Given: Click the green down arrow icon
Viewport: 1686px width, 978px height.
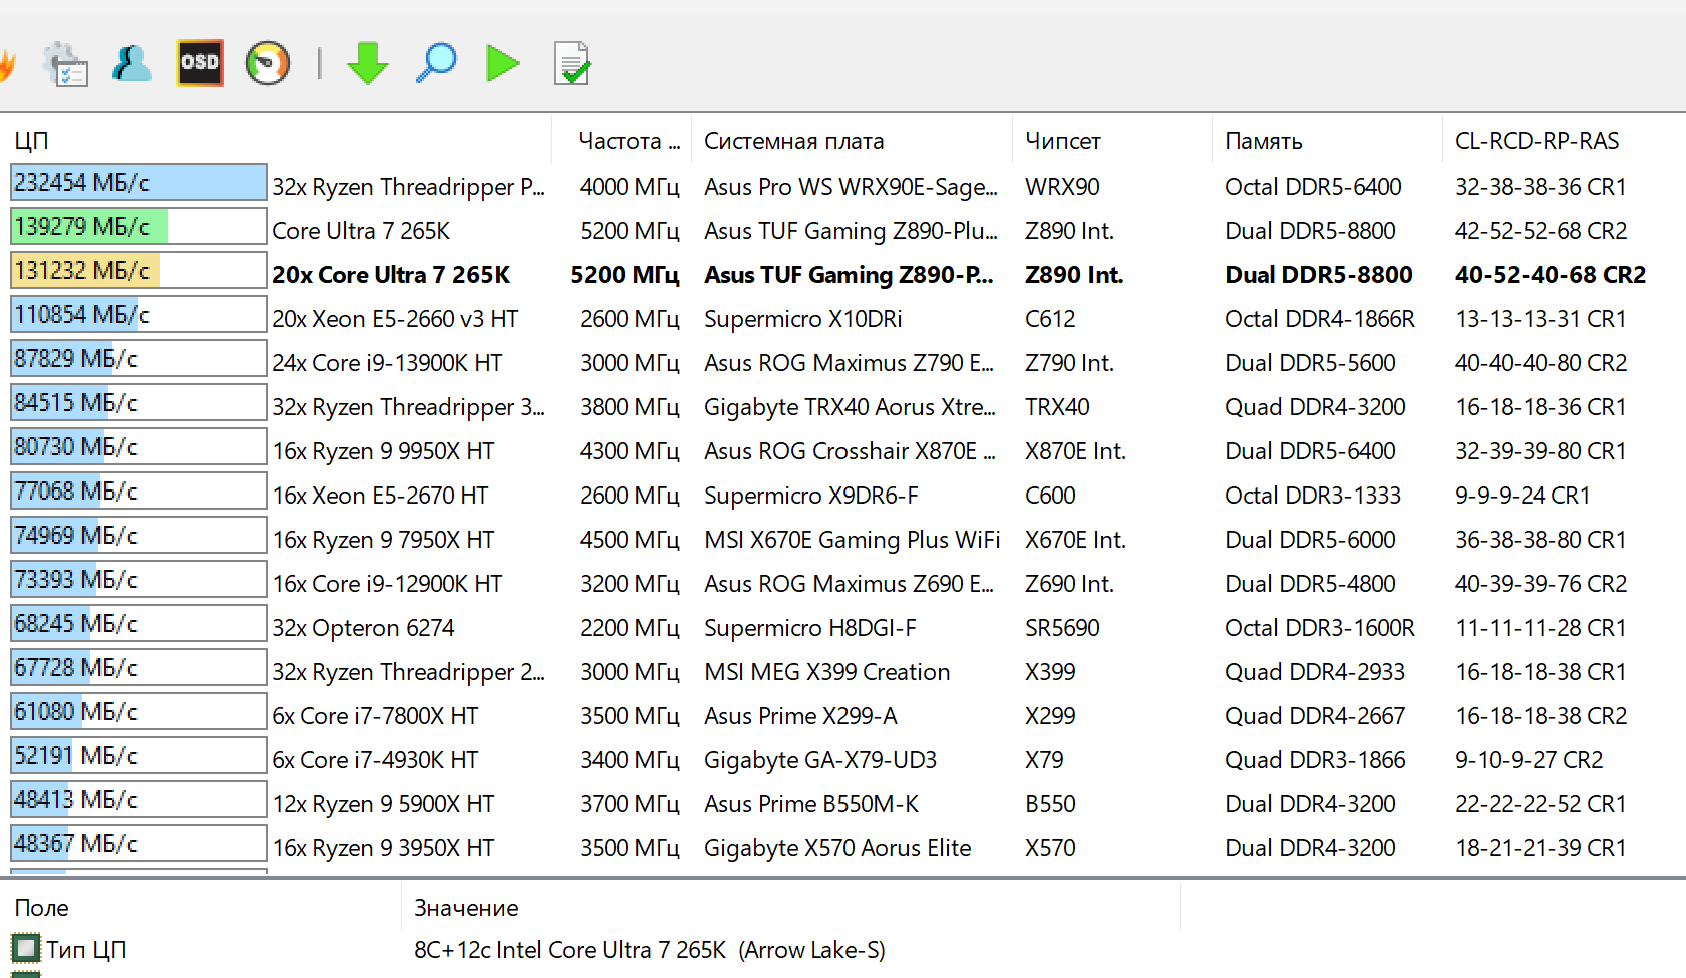Looking at the screenshot, I should tap(368, 63).
